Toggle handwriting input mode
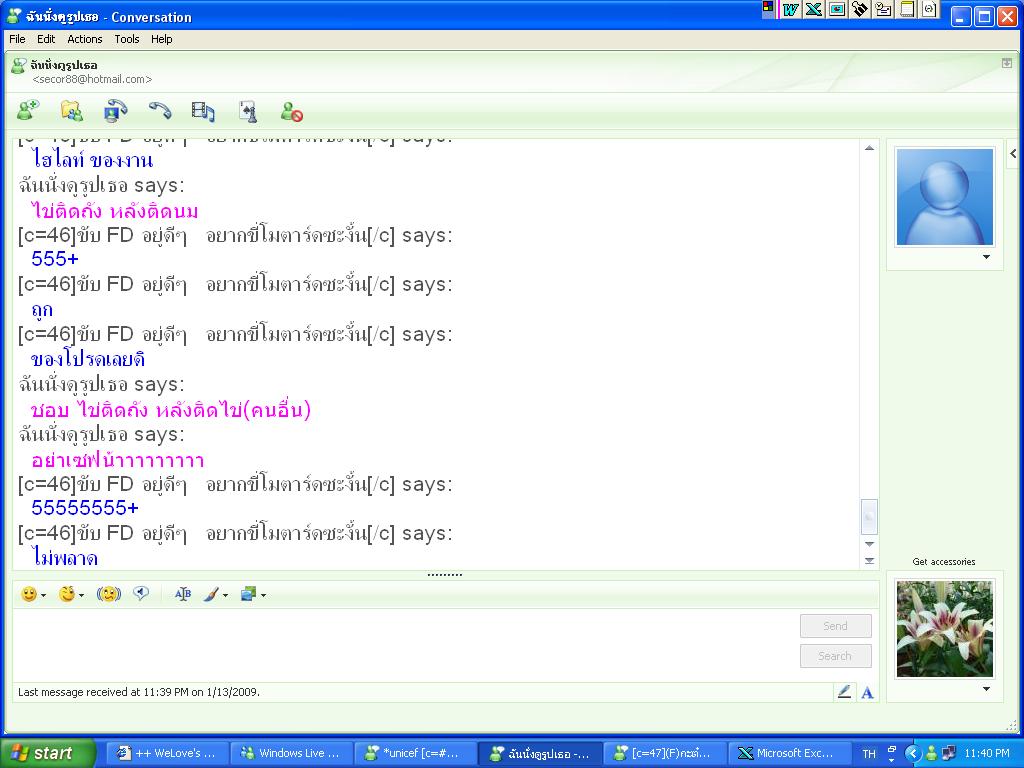1024x768 pixels. [x=844, y=692]
